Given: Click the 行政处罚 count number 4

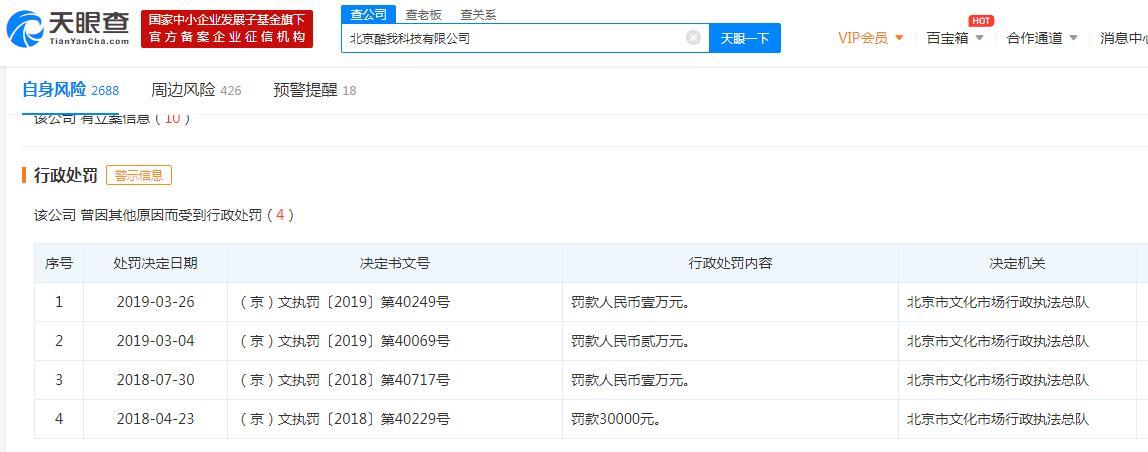Looking at the screenshot, I should click(x=280, y=215).
